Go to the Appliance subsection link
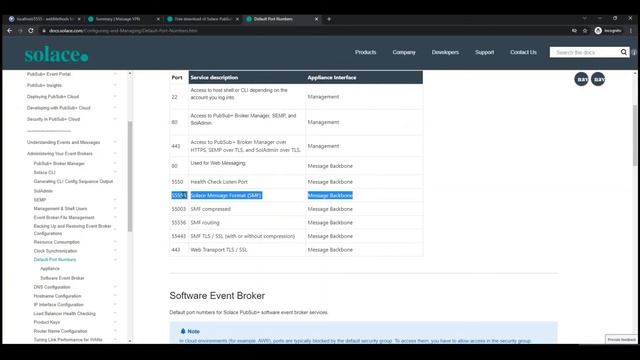This screenshot has height=360, width=640. tap(50, 269)
